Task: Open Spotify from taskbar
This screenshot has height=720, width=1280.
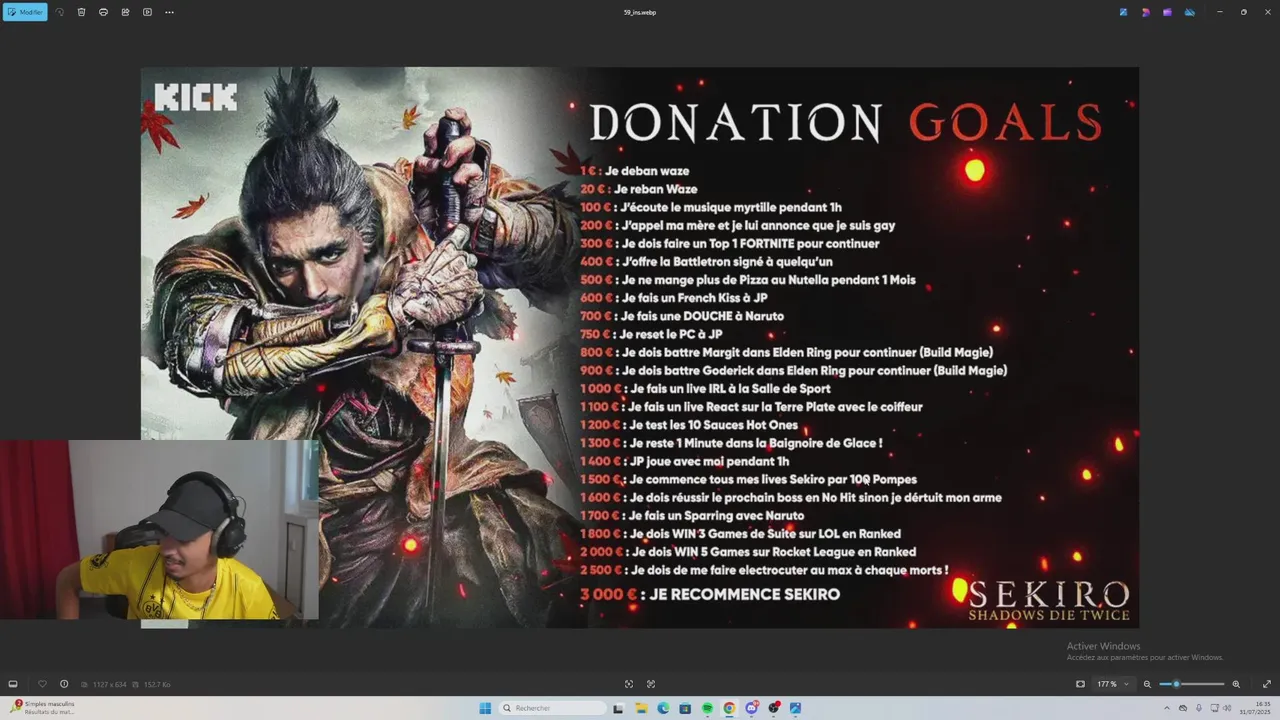Action: [707, 708]
